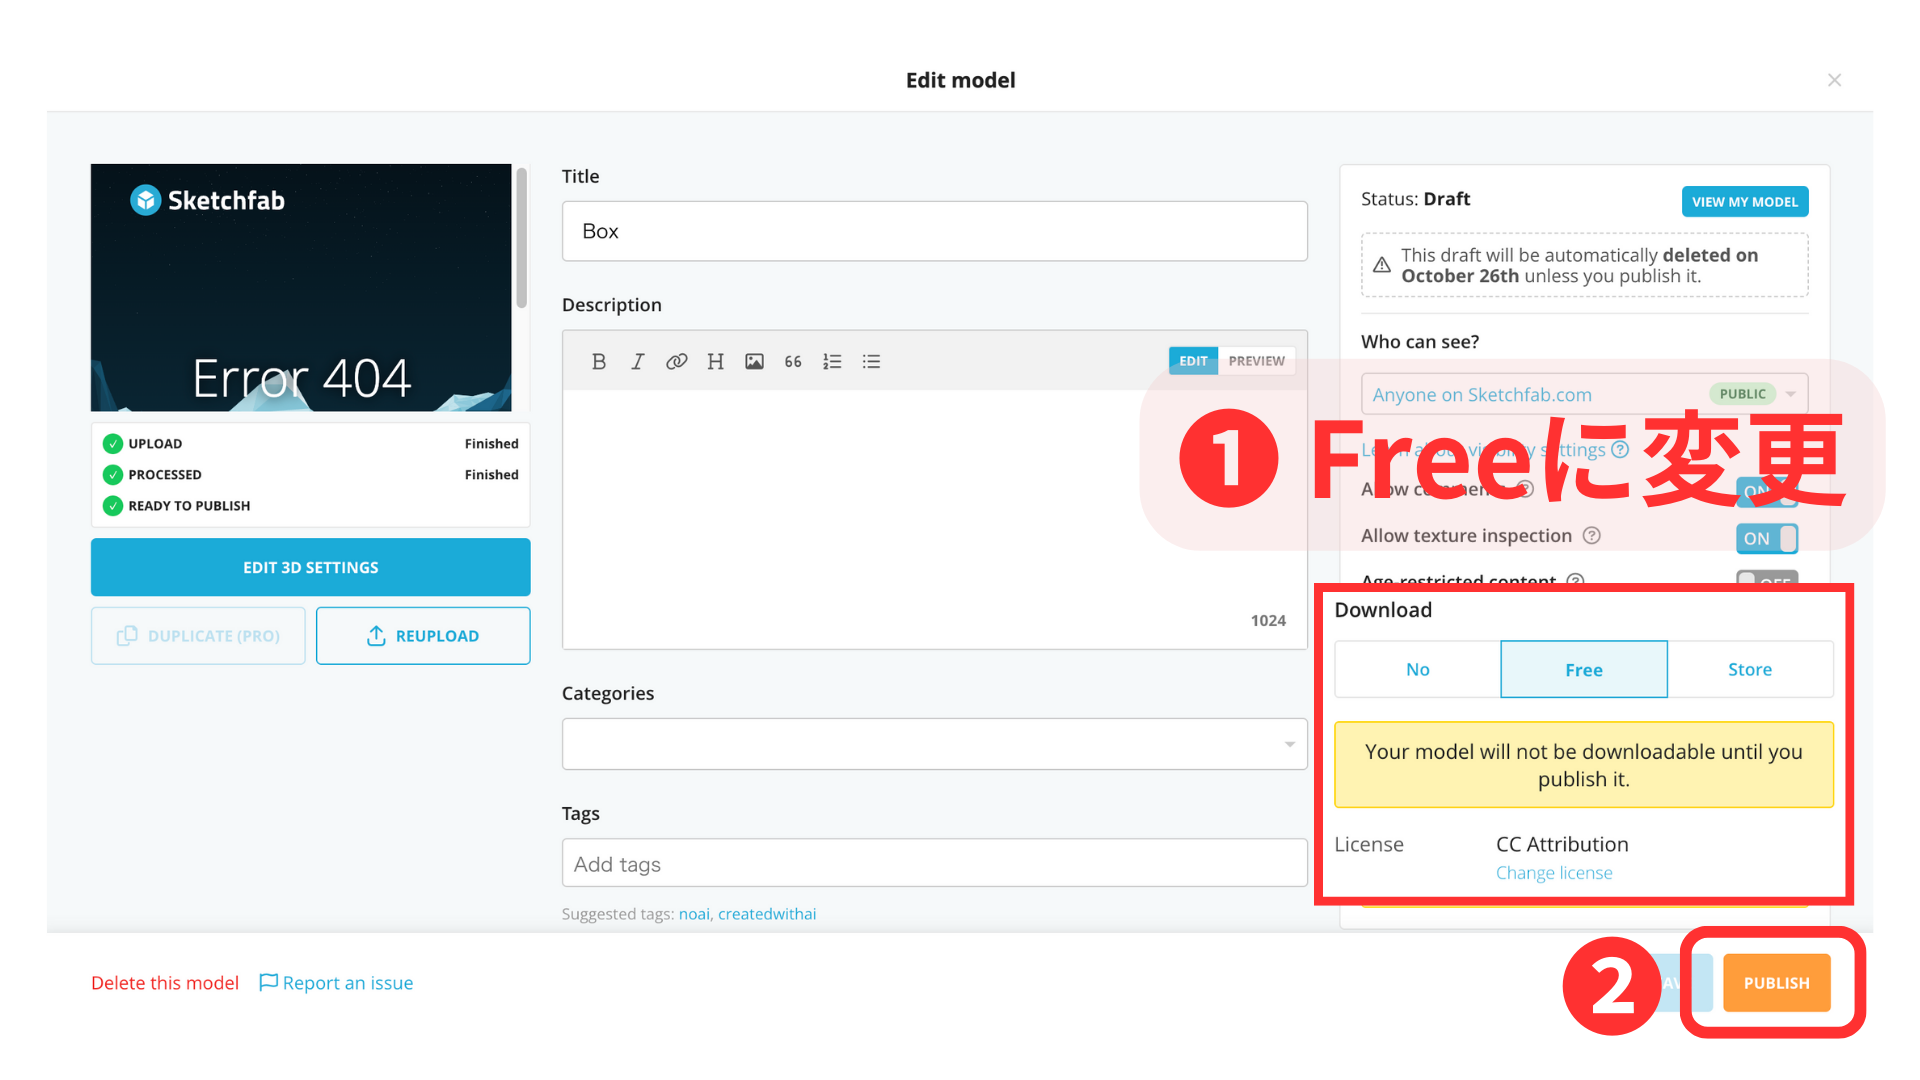Toggle Allow texture inspection switch
Screen dimensions: 1920x1080
[1767, 538]
